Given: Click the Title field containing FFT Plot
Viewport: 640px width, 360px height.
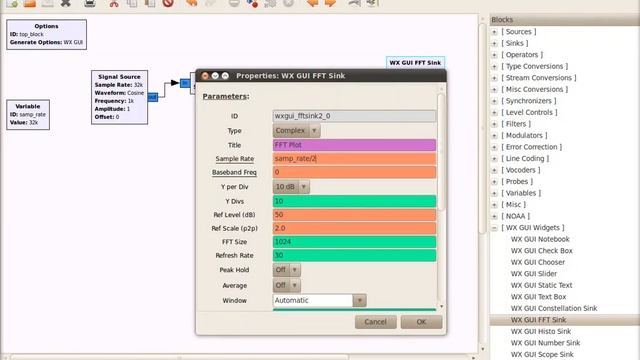Looking at the screenshot, I should point(354,145).
